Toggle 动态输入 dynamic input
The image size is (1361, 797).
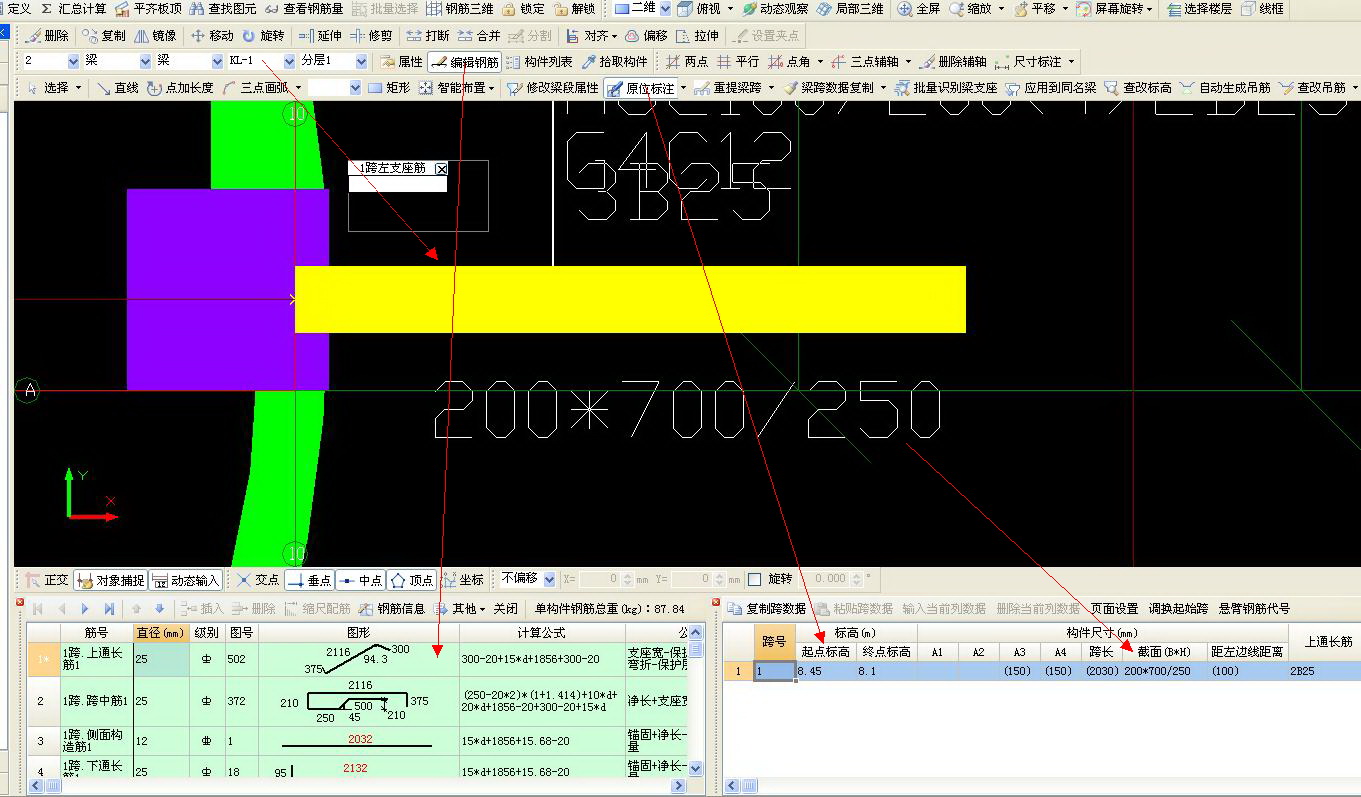click(185, 579)
